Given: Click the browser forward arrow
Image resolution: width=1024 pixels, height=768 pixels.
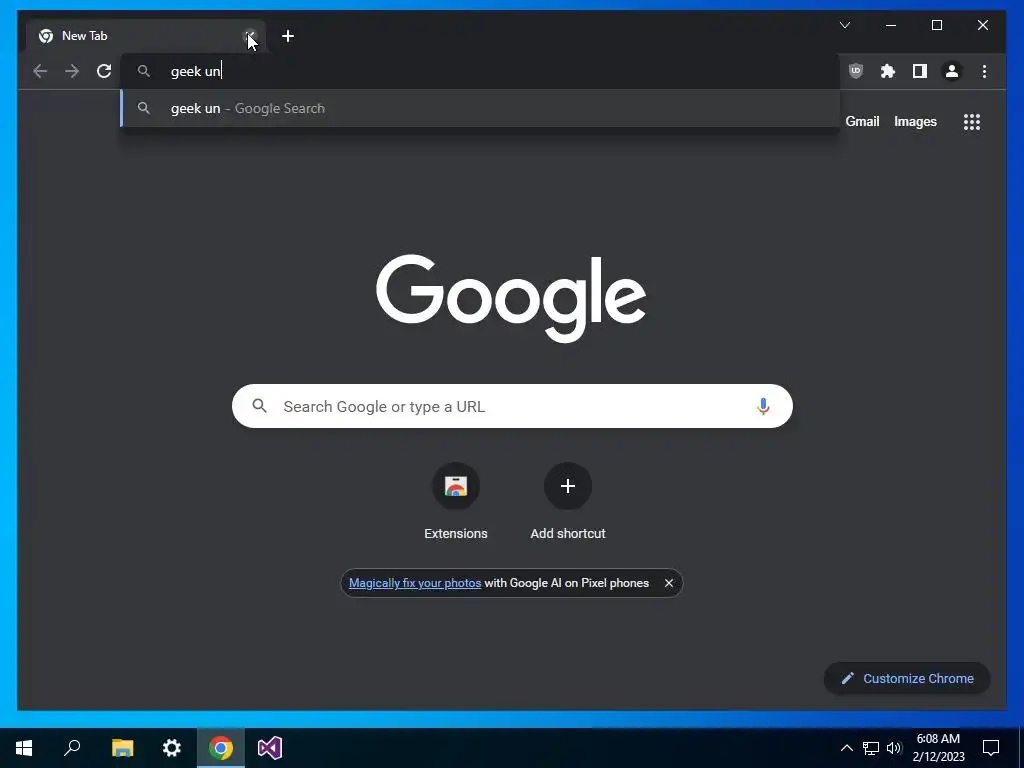Looking at the screenshot, I should 72,71.
